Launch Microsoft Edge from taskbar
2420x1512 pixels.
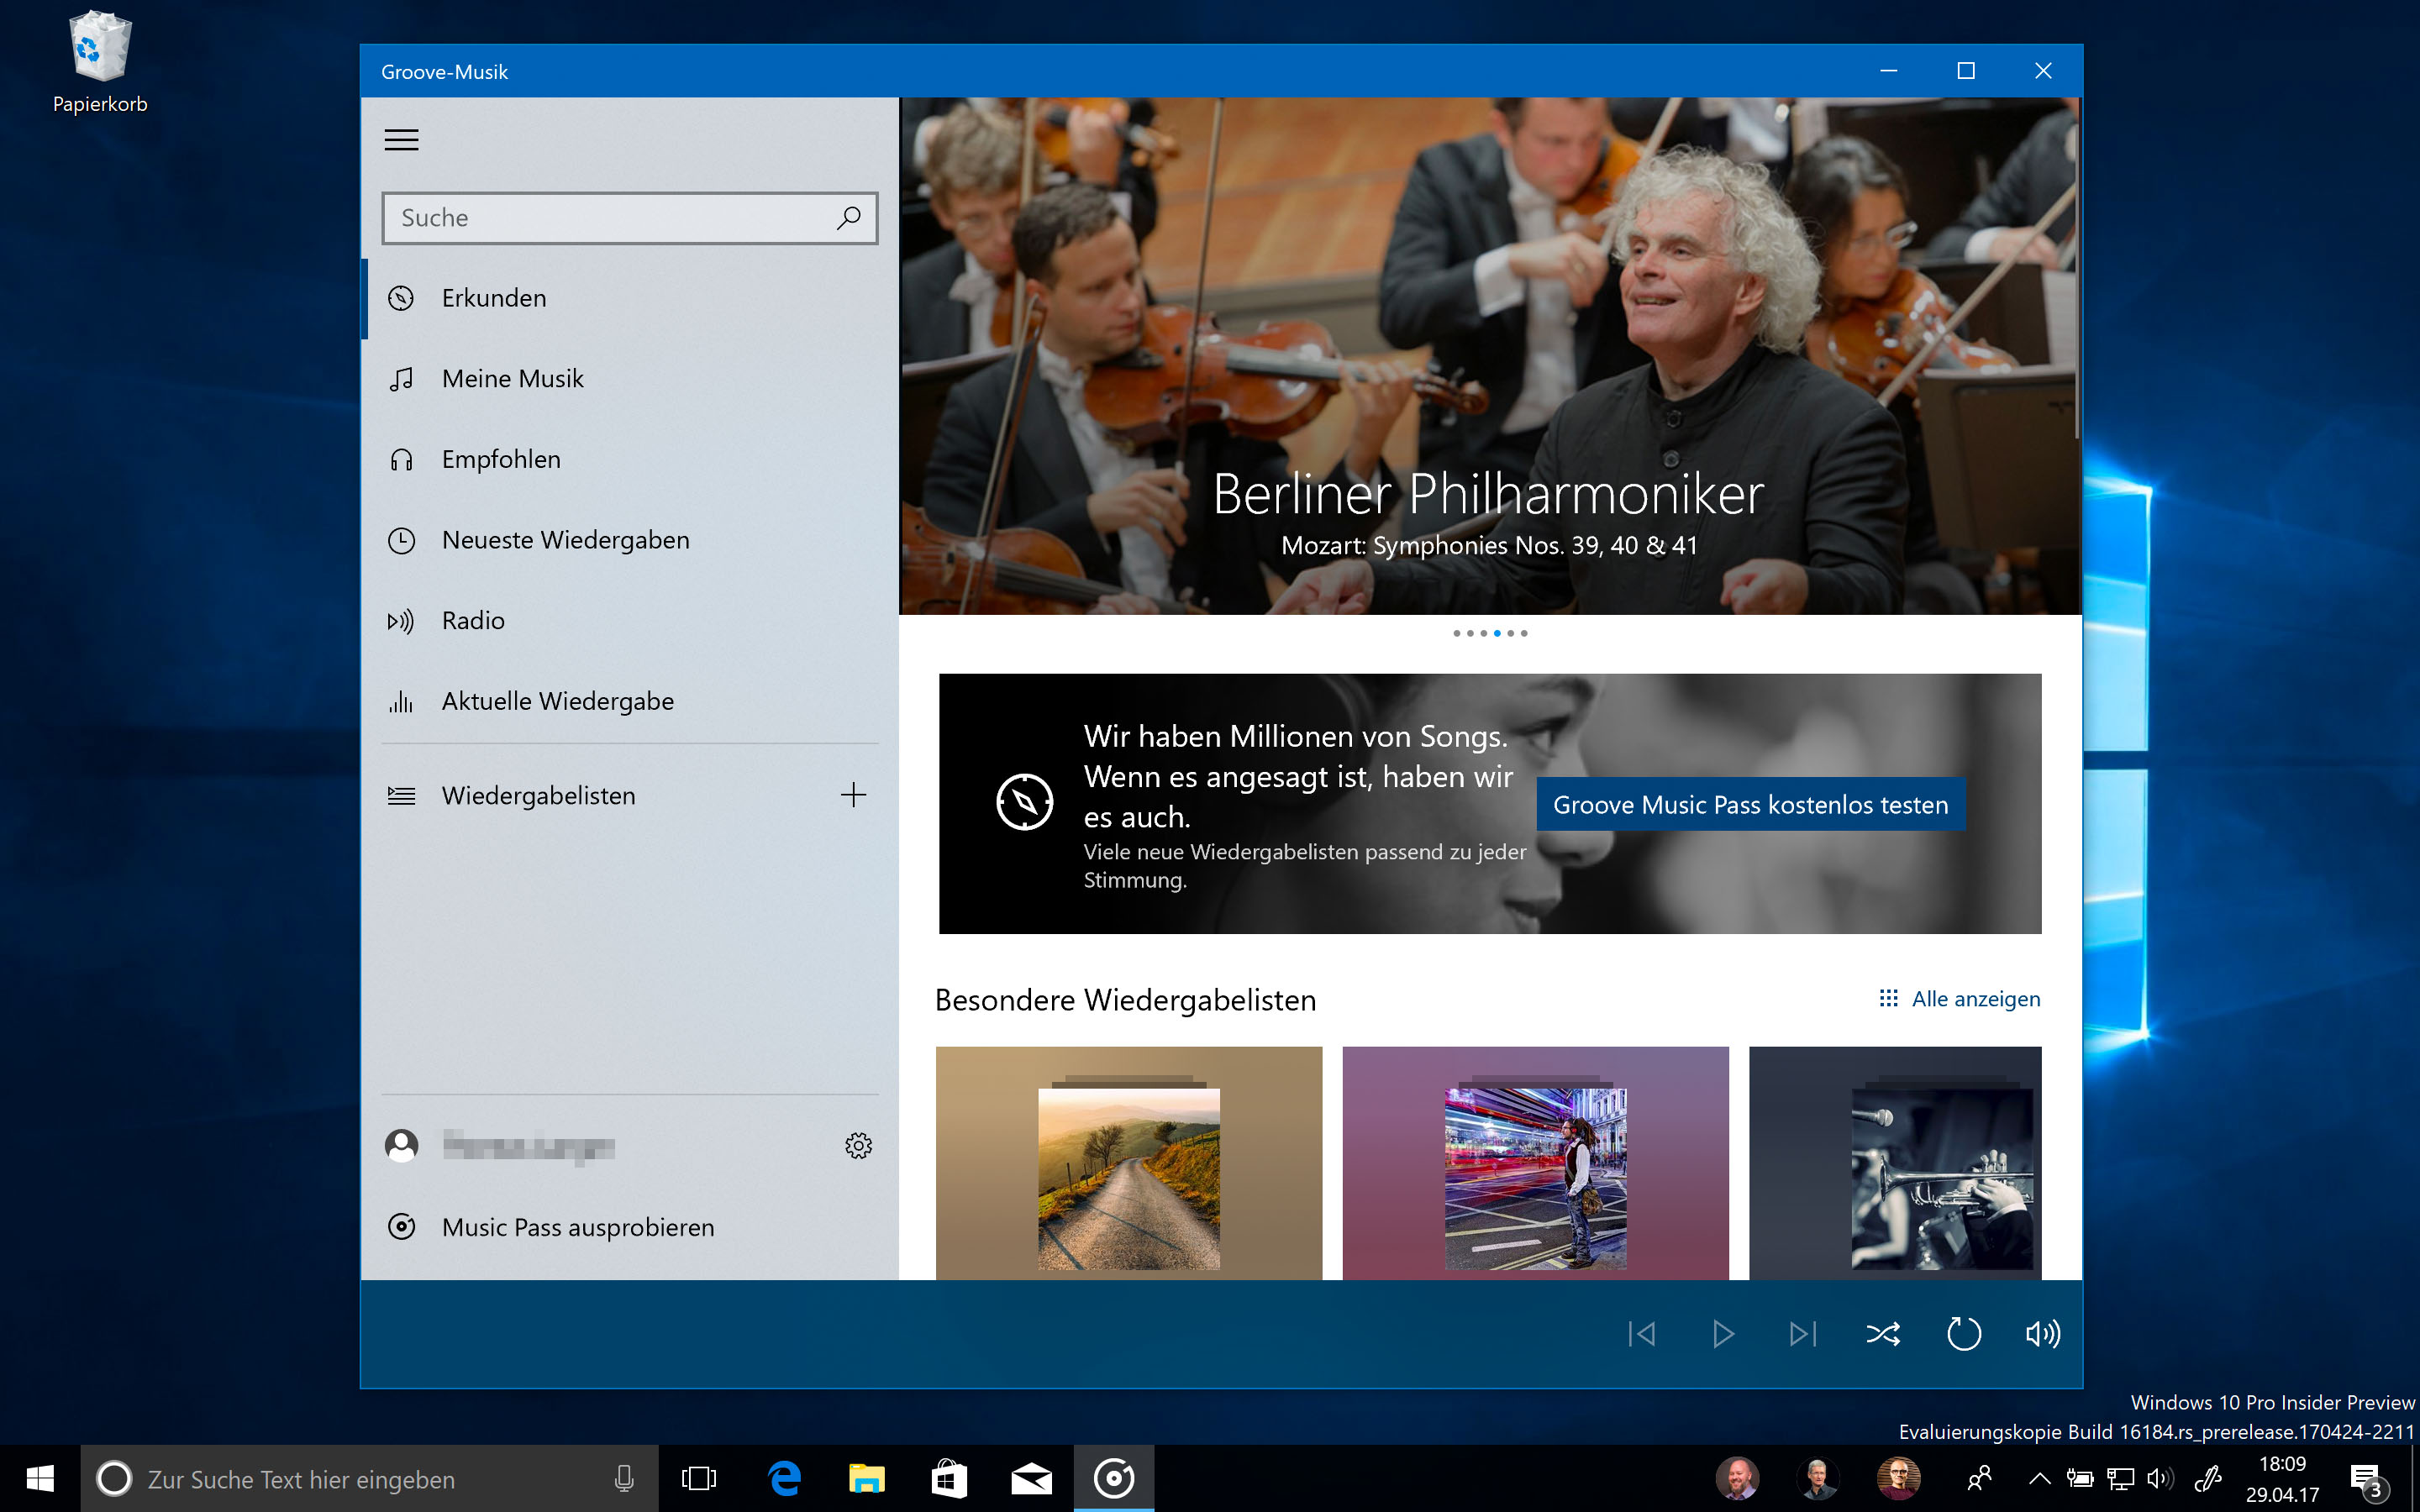click(x=784, y=1479)
